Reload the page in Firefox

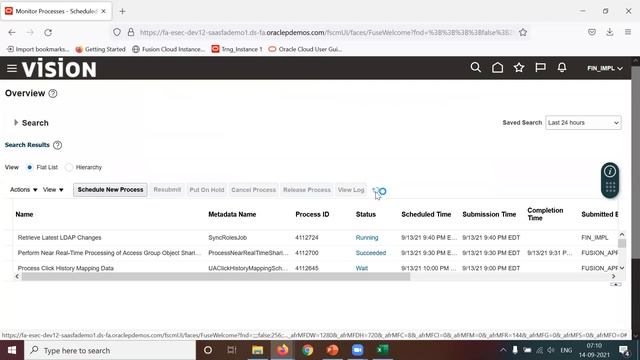pos(48,32)
